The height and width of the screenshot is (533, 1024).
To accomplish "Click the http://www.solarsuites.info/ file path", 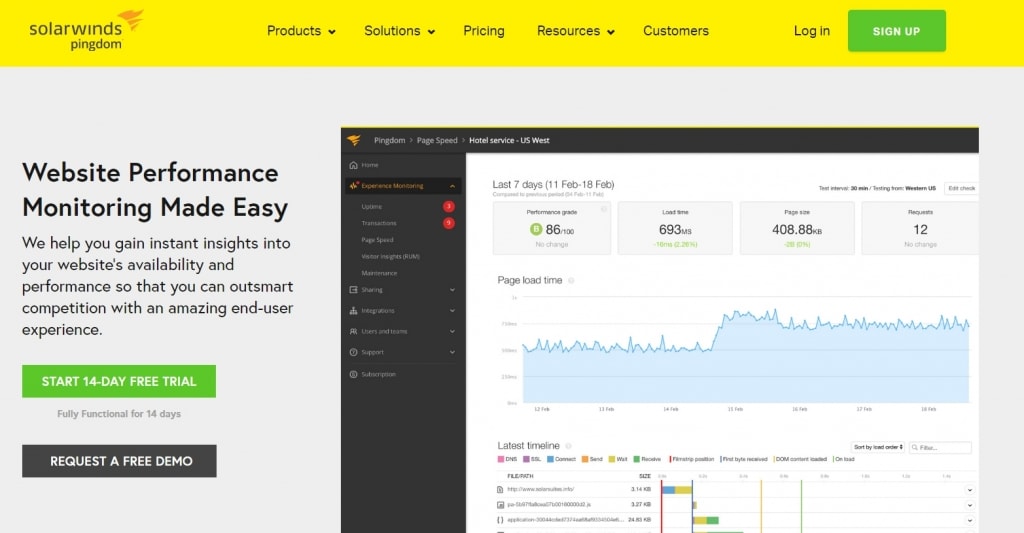I will click(541, 489).
